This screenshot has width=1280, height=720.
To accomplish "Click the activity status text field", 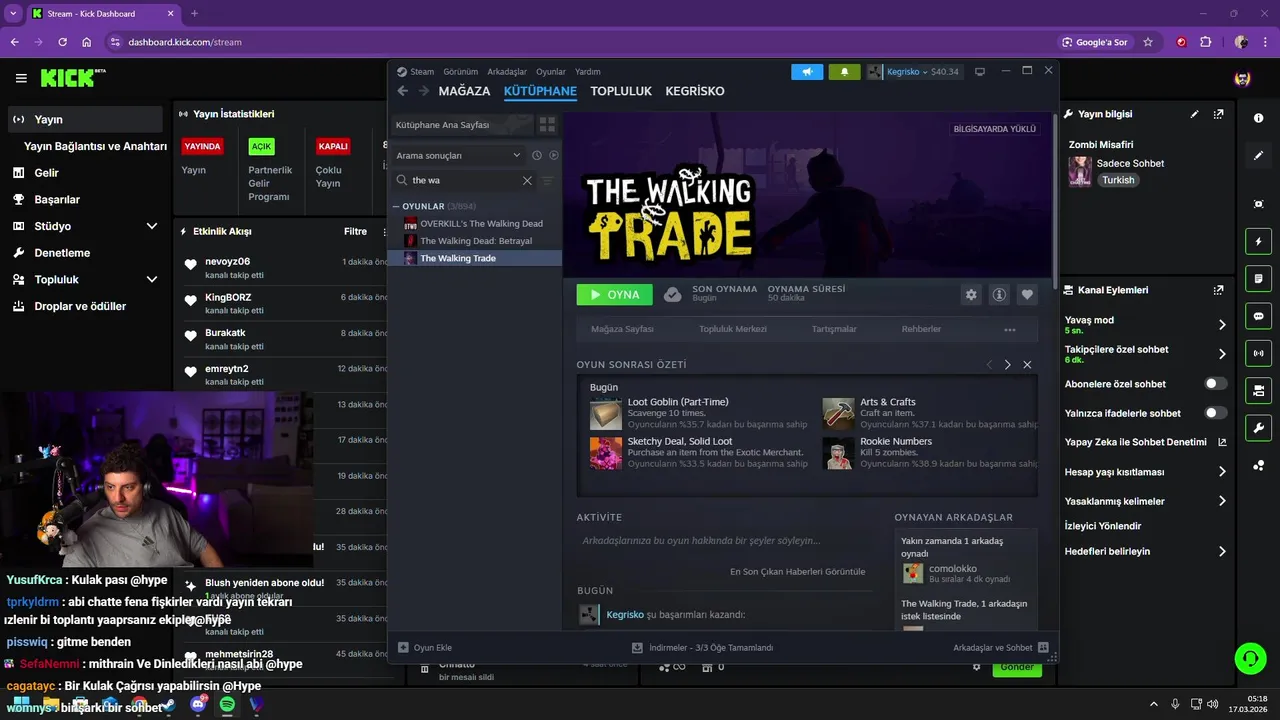I will (x=724, y=541).
